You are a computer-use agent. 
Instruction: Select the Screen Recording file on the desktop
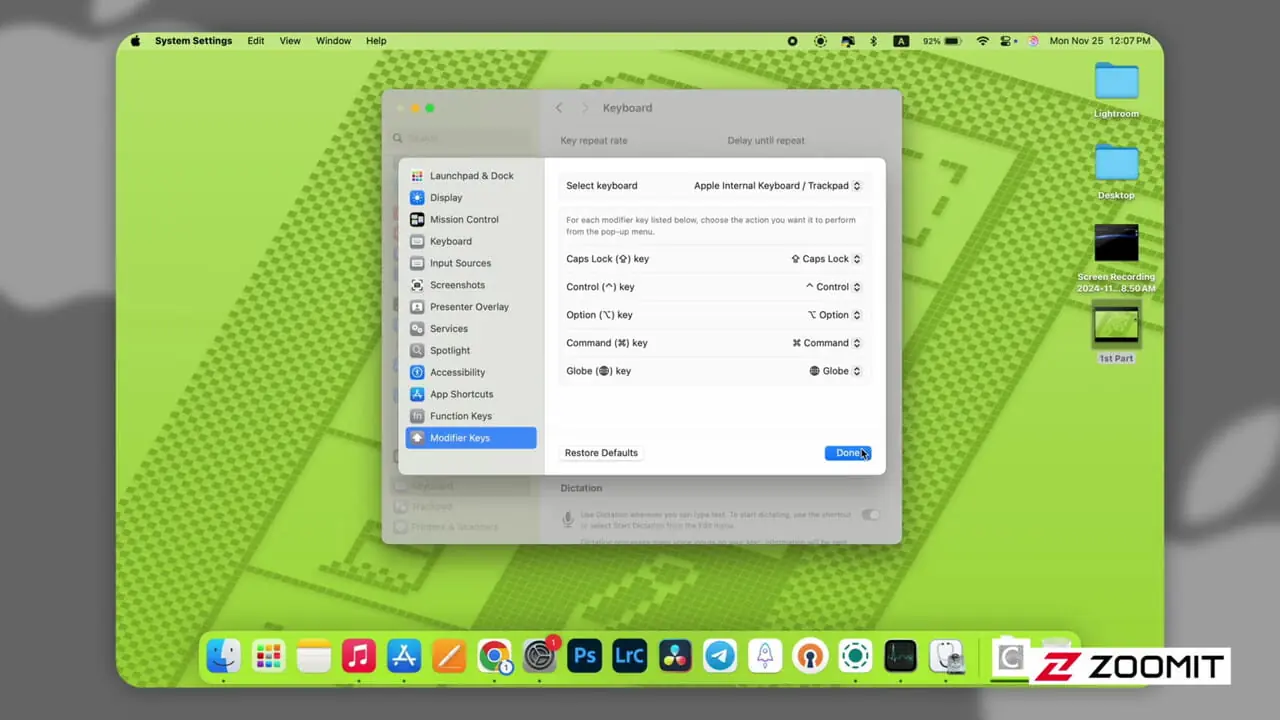1116,258
